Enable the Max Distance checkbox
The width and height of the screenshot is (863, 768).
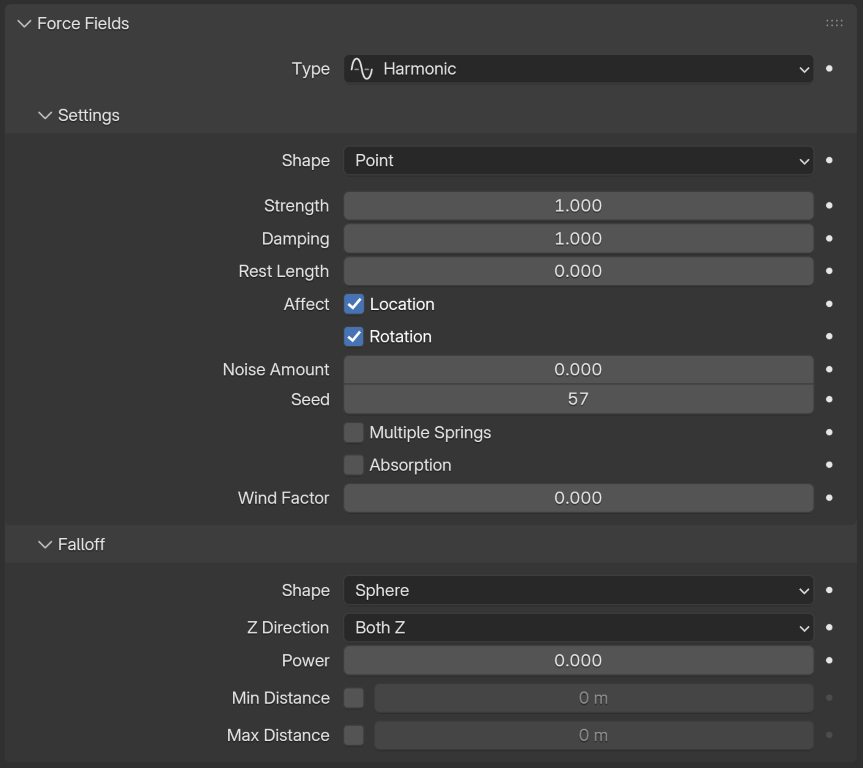(354, 735)
